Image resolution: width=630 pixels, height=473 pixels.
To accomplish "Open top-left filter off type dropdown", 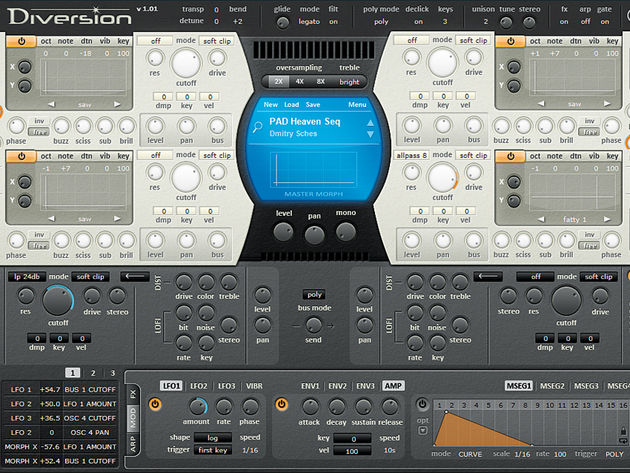I will point(155,41).
